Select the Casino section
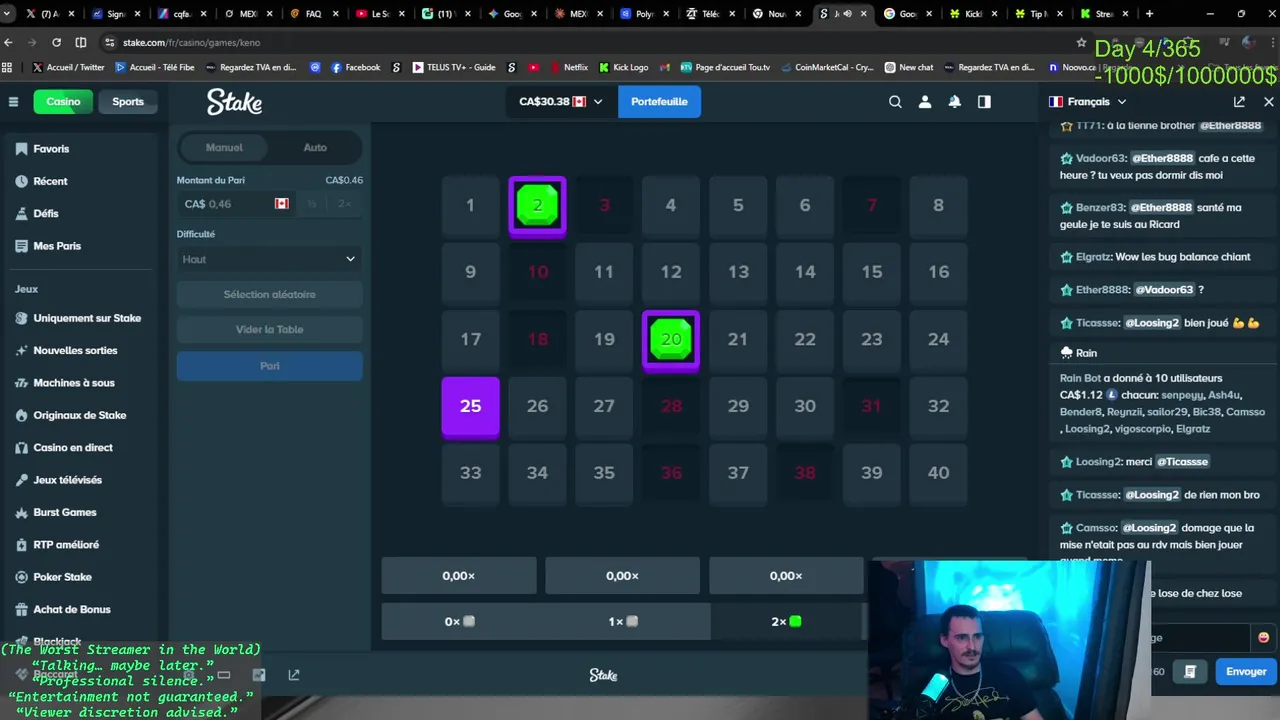This screenshot has width=1280, height=720. pos(63,101)
